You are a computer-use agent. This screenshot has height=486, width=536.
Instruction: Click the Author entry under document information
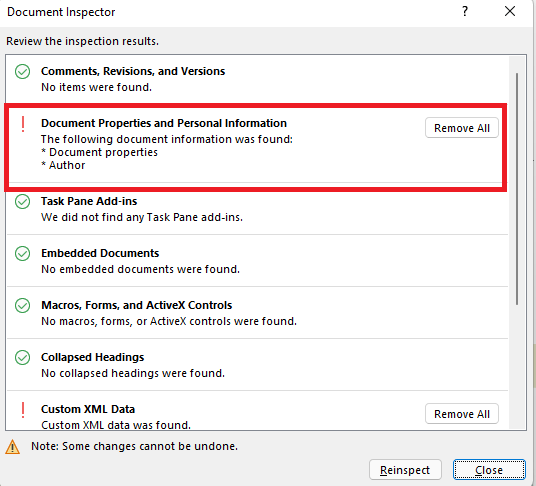[x=67, y=165]
